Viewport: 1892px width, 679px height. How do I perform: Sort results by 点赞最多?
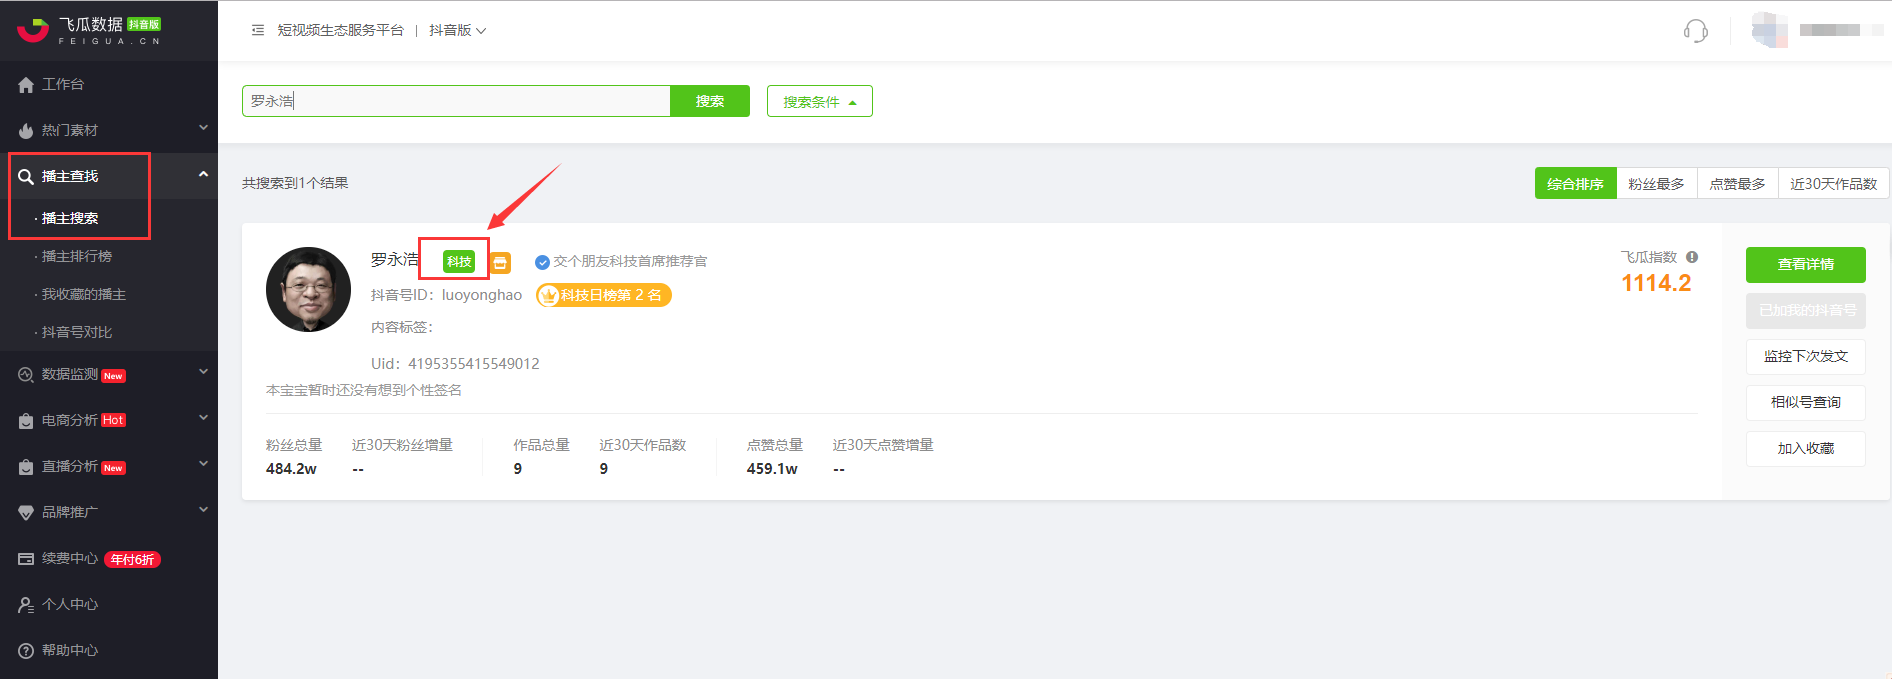1737,183
